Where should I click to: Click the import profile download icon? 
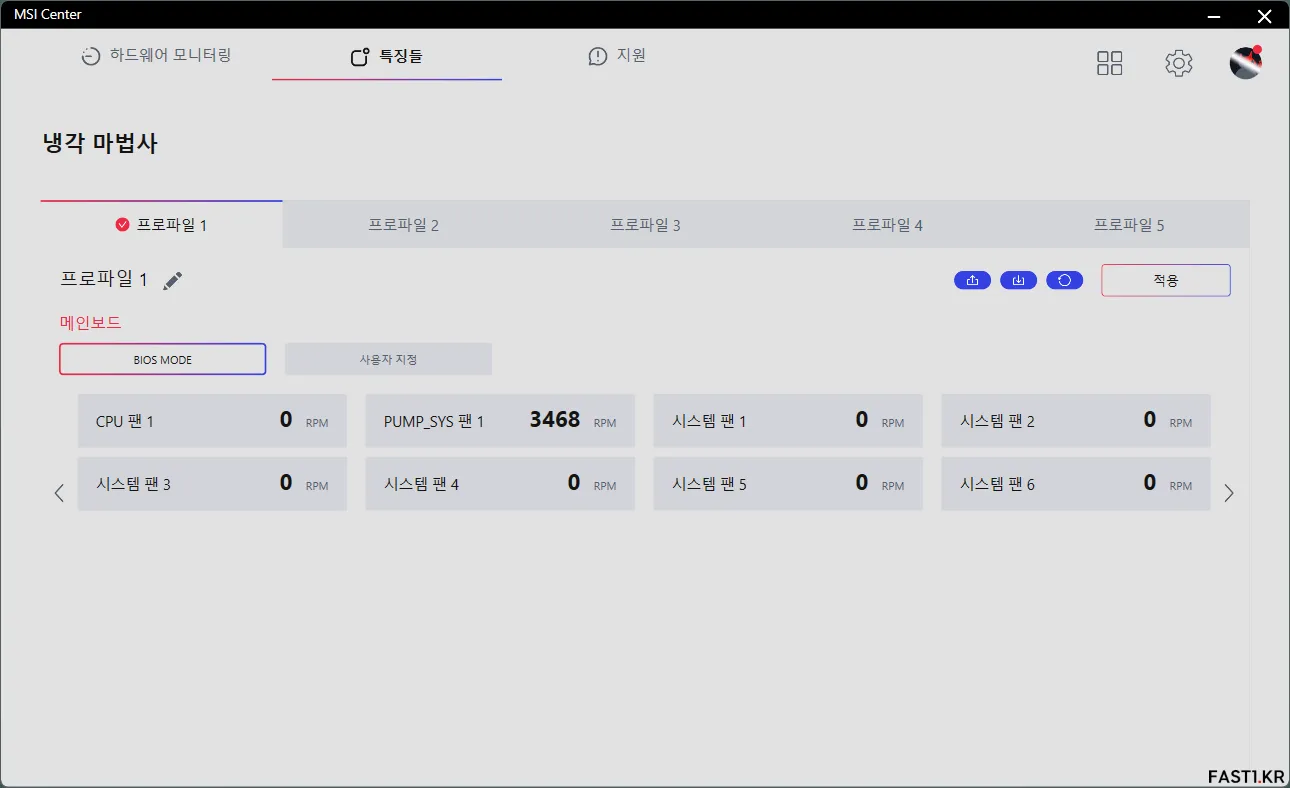[1019, 280]
